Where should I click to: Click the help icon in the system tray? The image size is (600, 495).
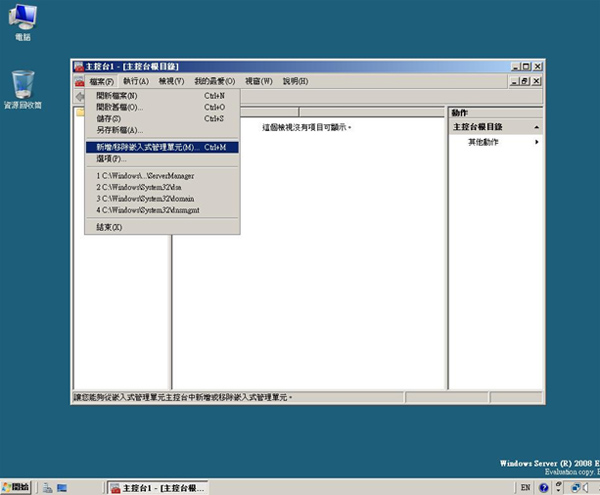(544, 487)
